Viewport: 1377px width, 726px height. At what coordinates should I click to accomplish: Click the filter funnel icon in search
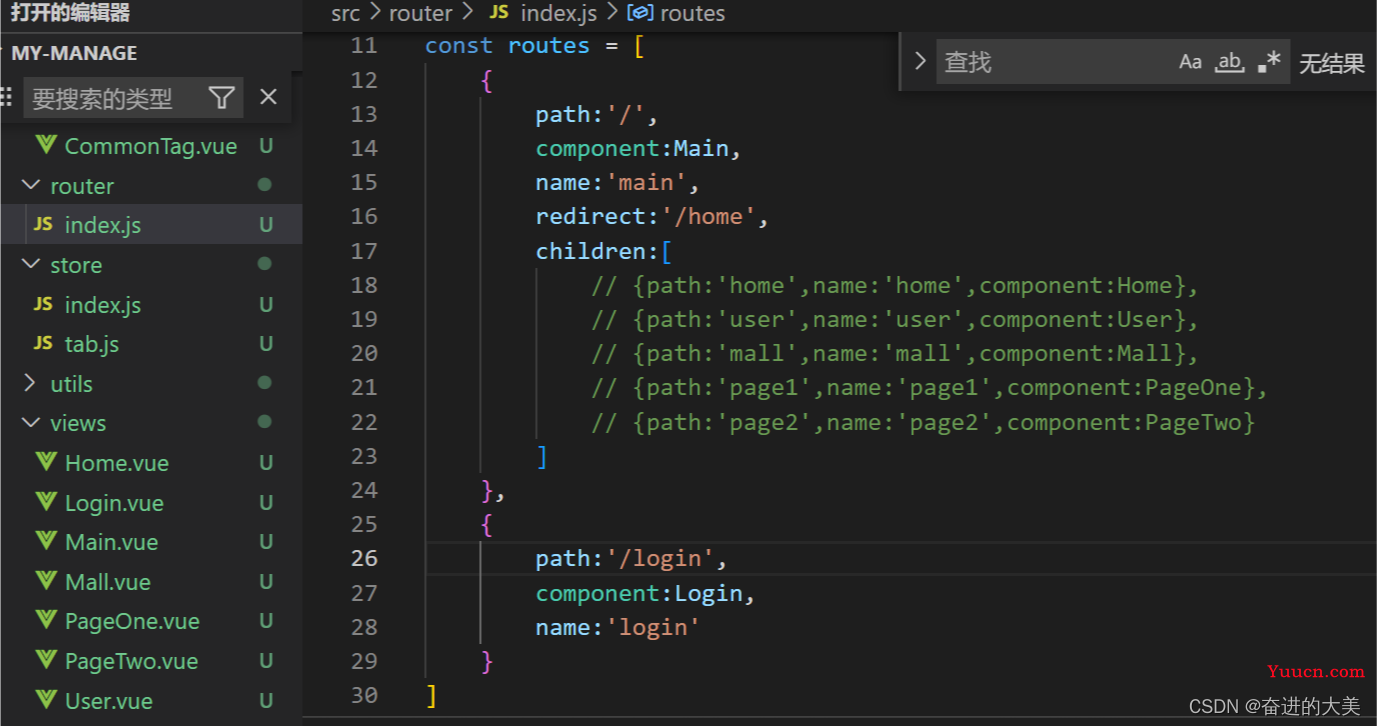click(222, 97)
